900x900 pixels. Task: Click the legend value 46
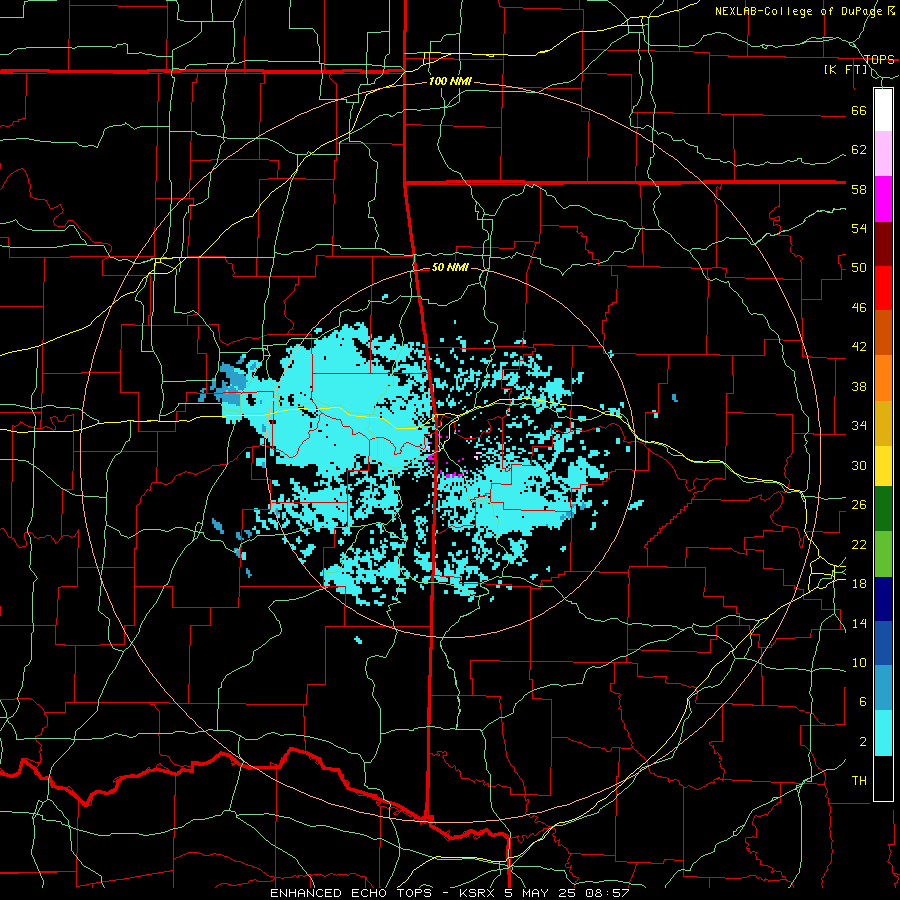coord(859,308)
